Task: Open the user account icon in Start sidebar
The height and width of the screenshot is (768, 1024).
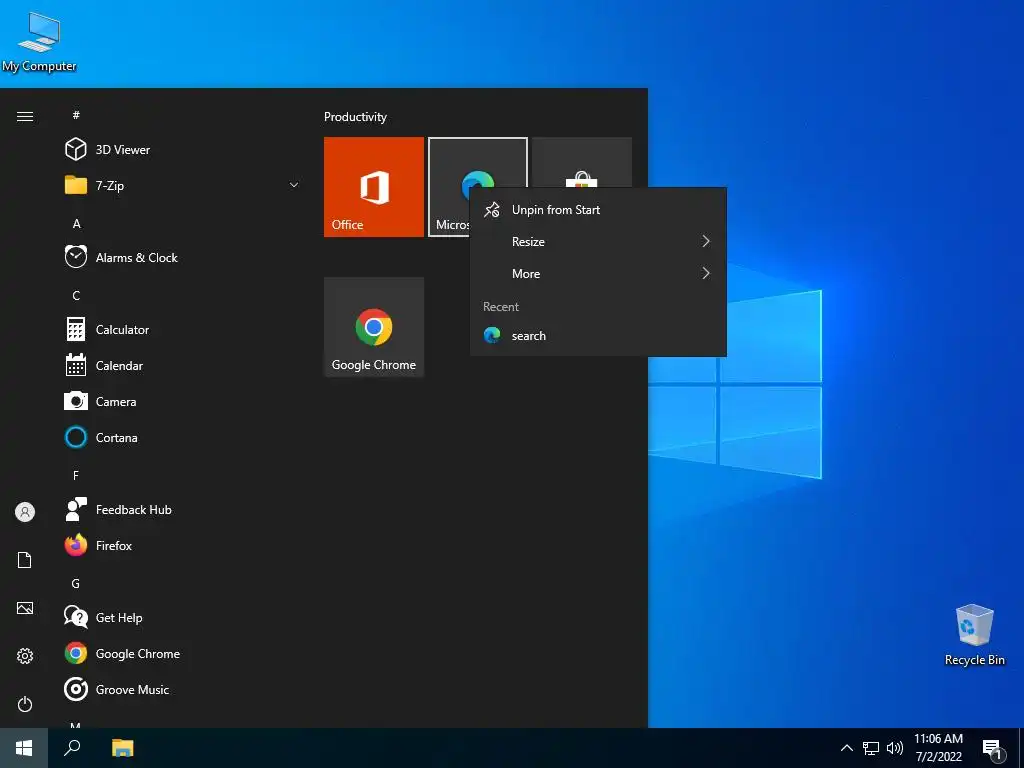Action: (x=25, y=512)
